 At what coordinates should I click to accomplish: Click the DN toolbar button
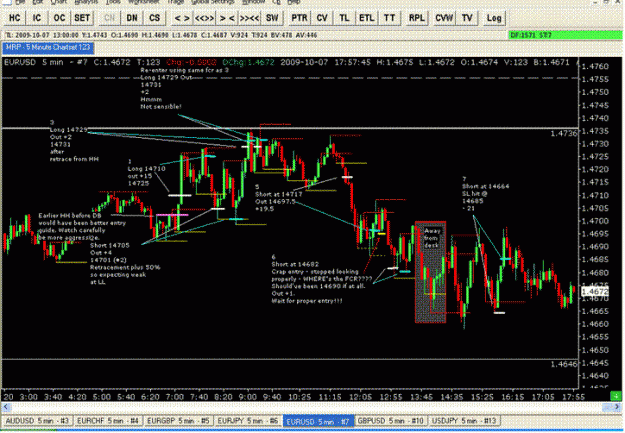coord(132,18)
